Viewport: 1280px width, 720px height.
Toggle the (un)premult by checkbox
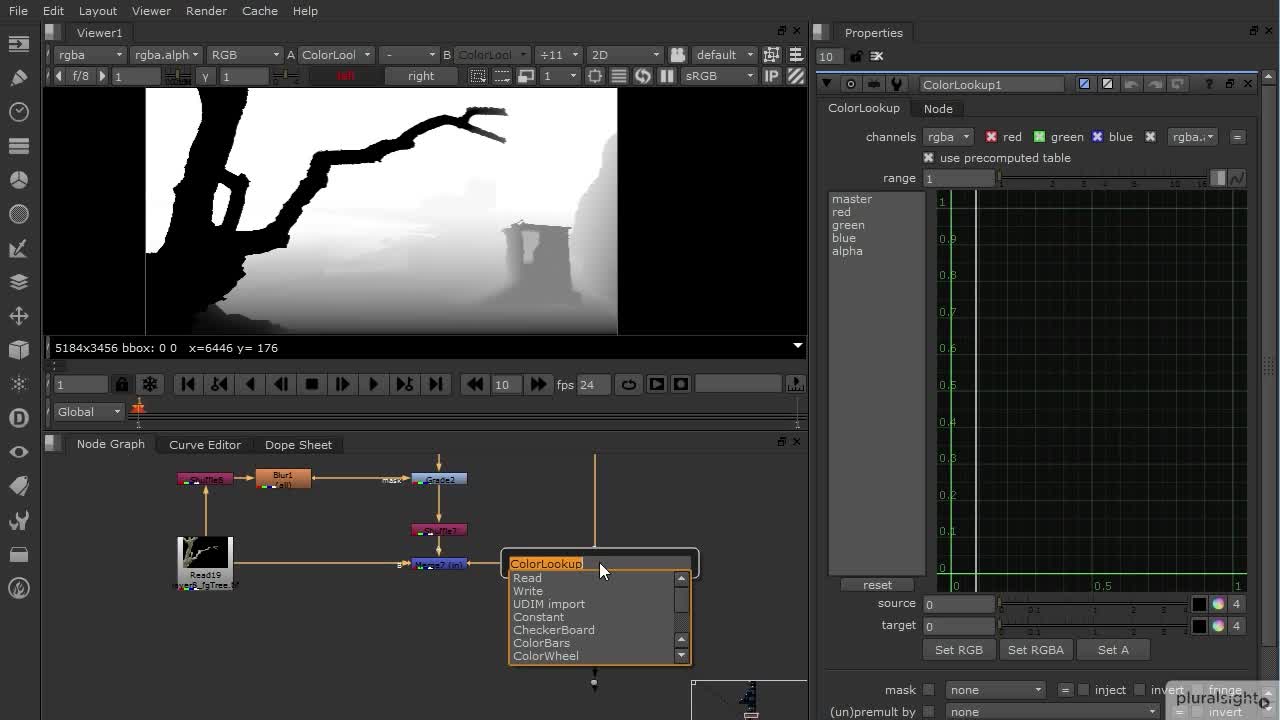coord(928,712)
